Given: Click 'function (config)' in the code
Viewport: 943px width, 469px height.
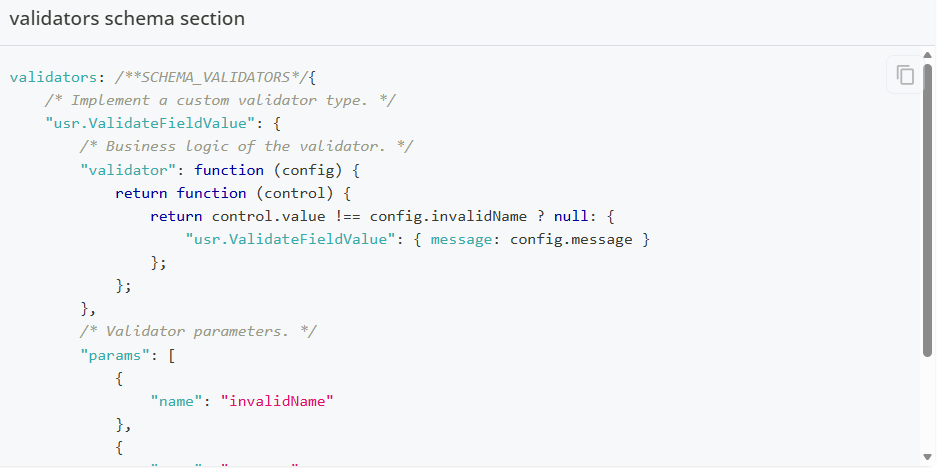Looking at the screenshot, I should point(268,169).
